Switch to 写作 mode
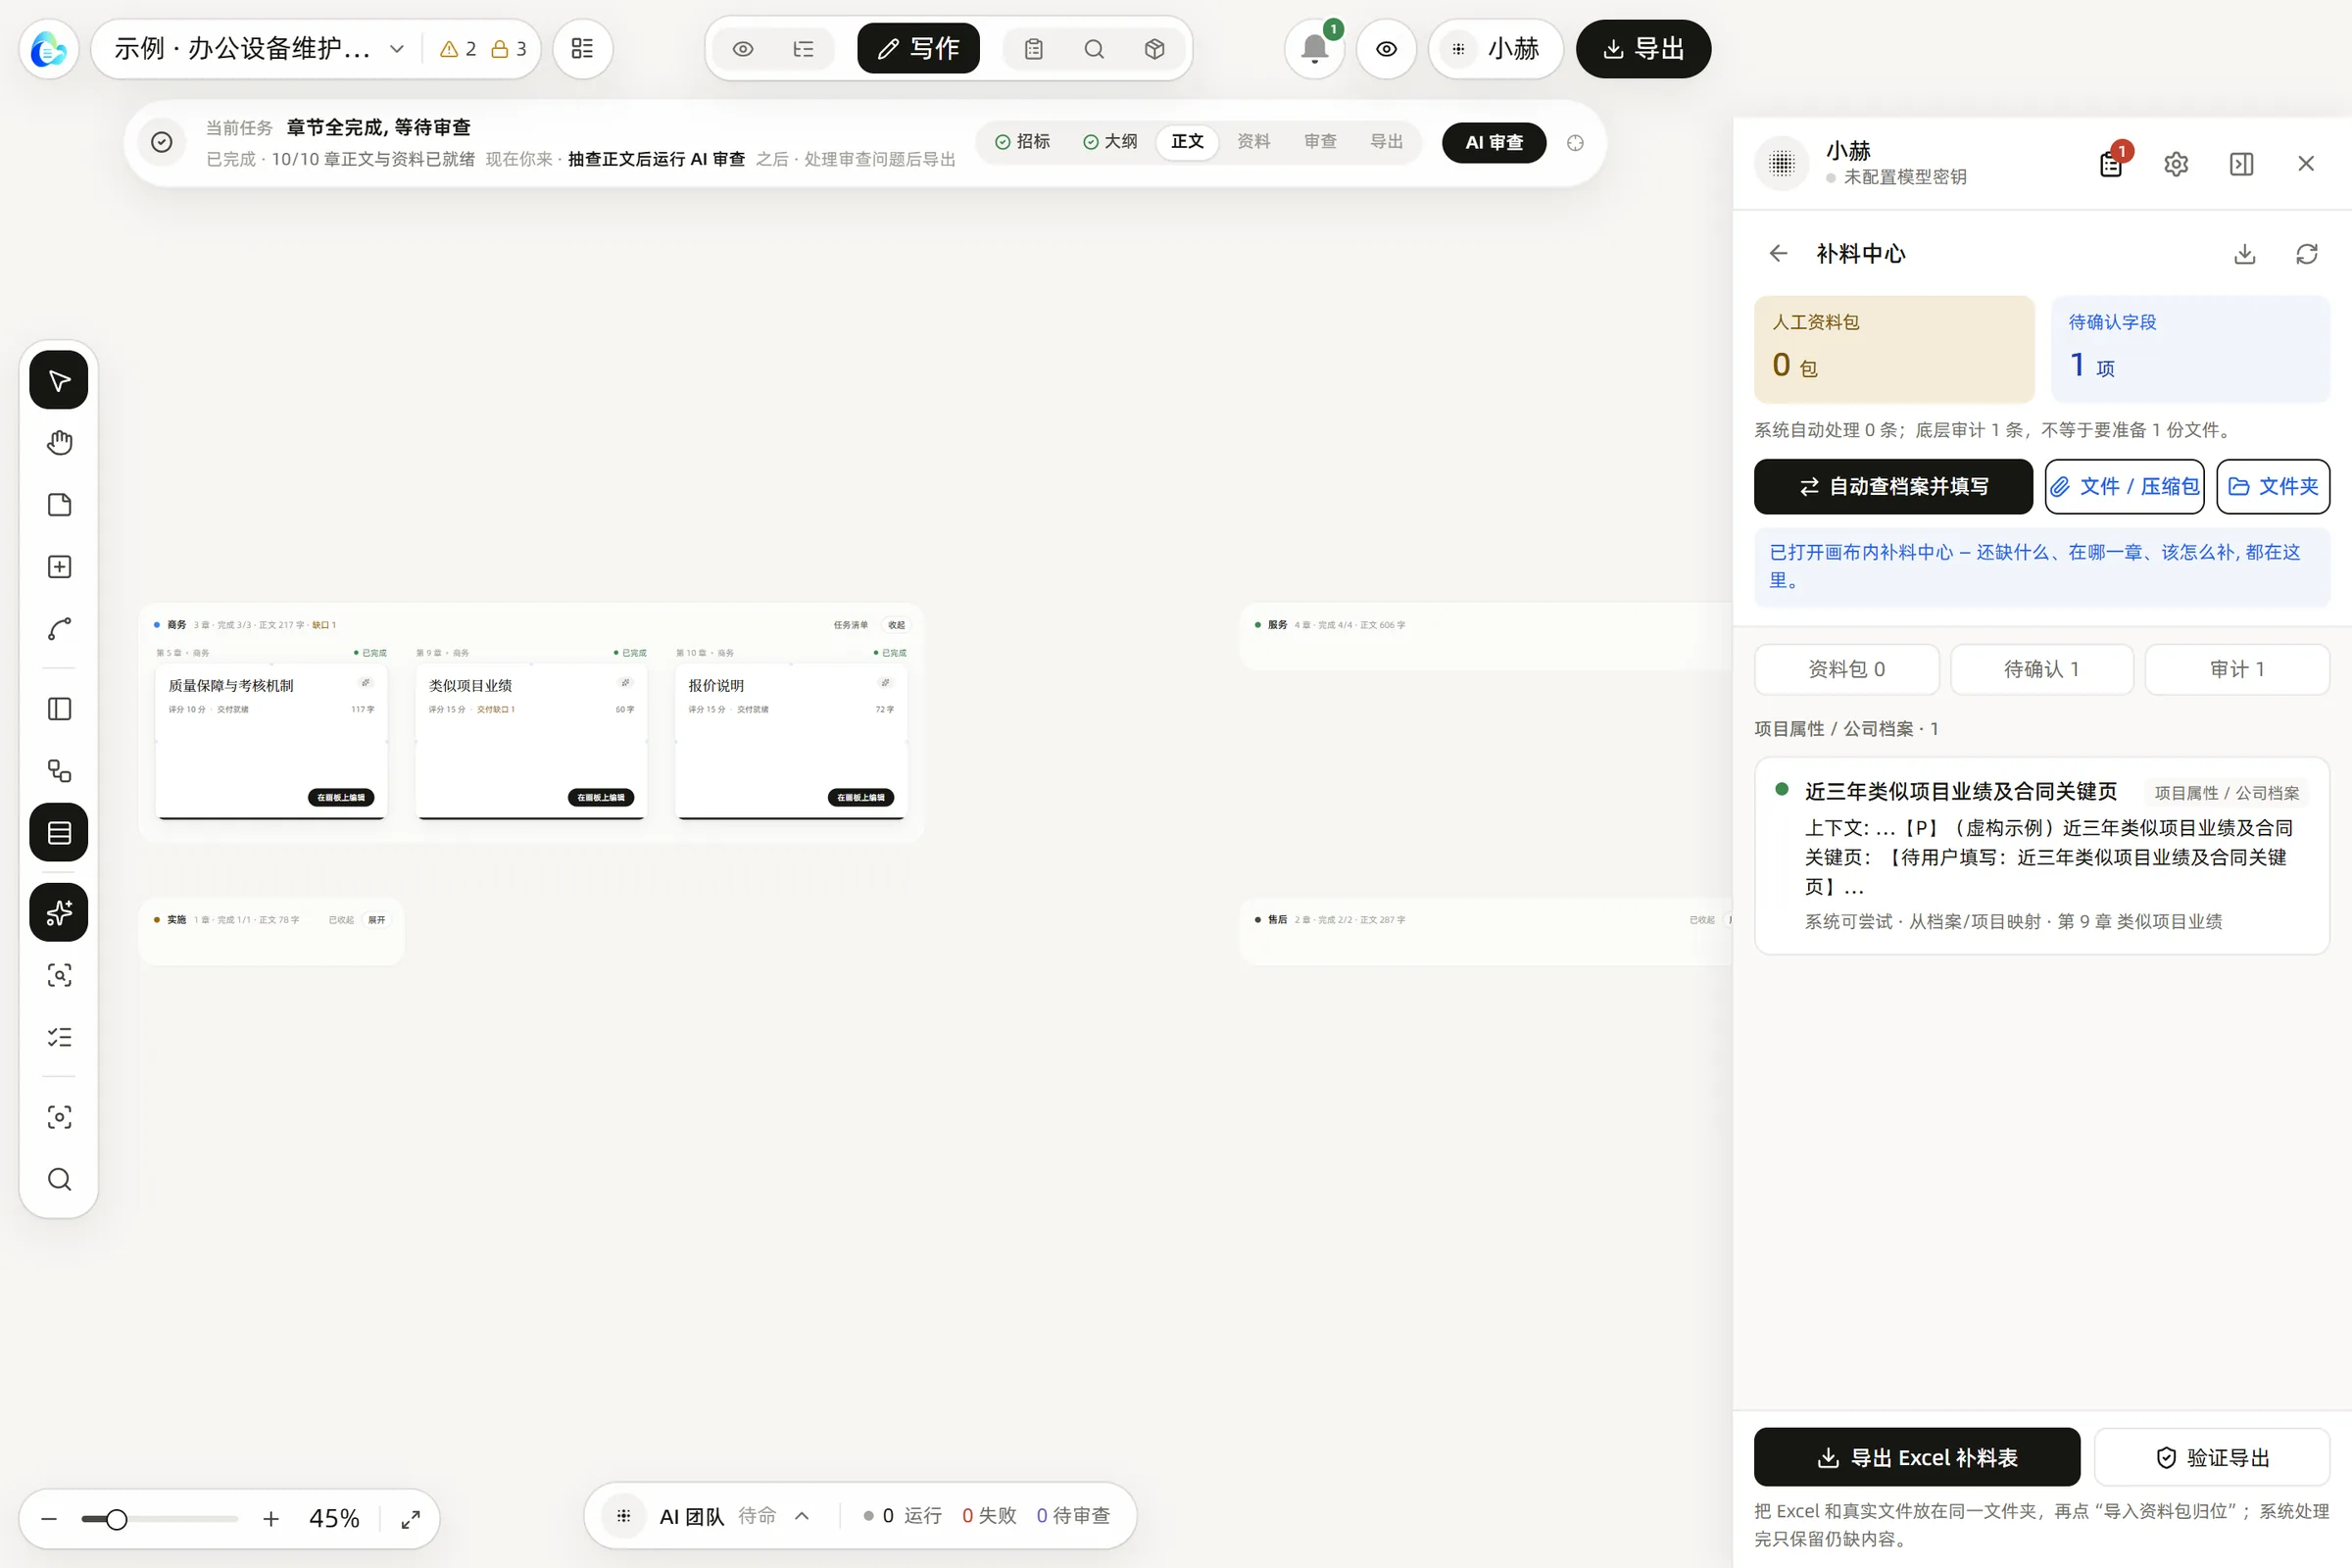This screenshot has width=2352, height=1568. point(918,48)
